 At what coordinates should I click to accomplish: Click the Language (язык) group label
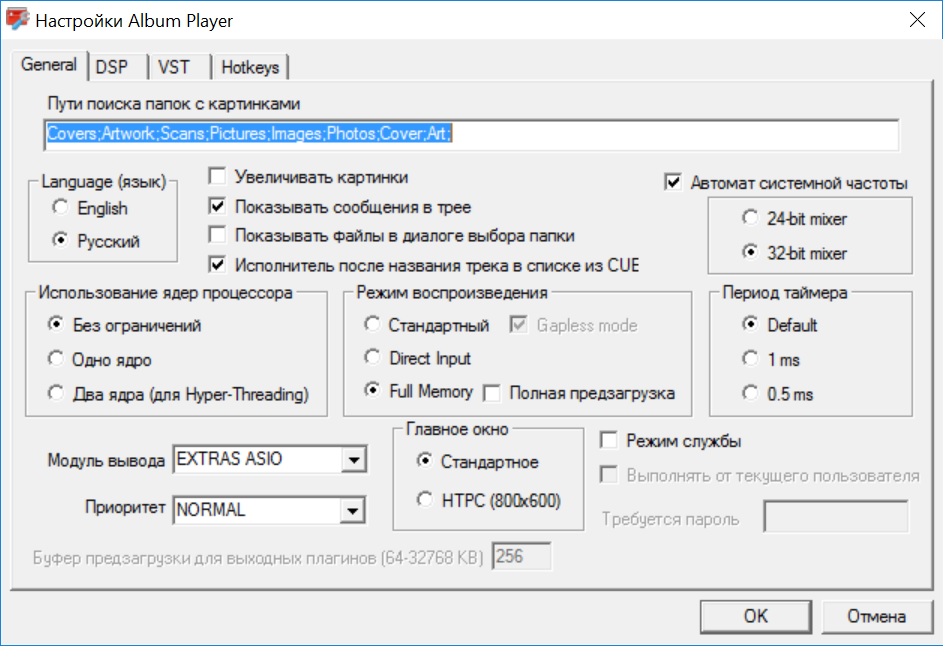(104, 181)
